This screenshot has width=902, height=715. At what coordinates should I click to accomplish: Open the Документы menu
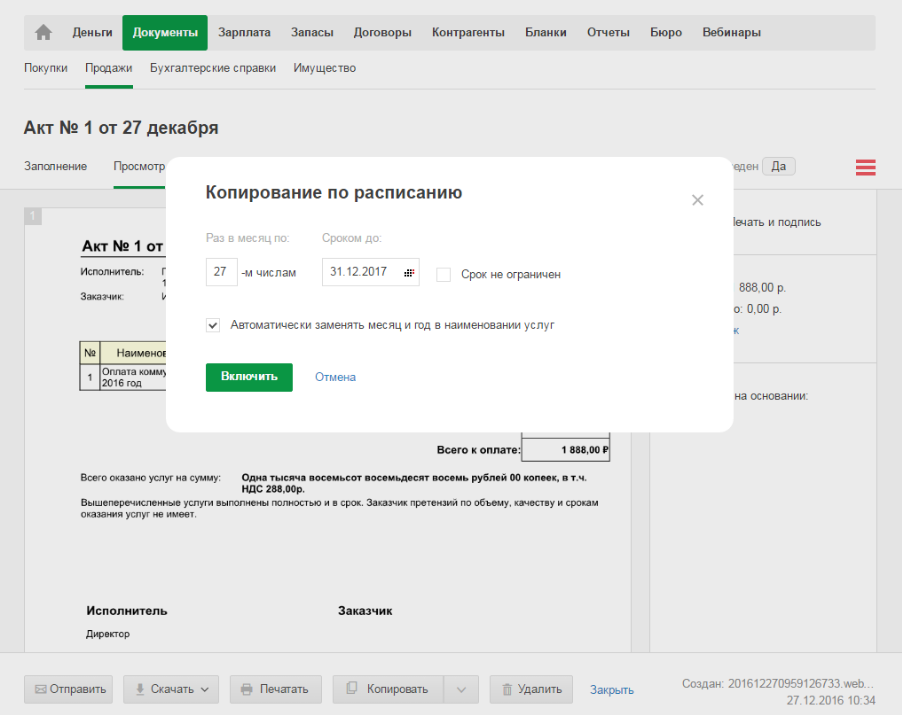165,32
